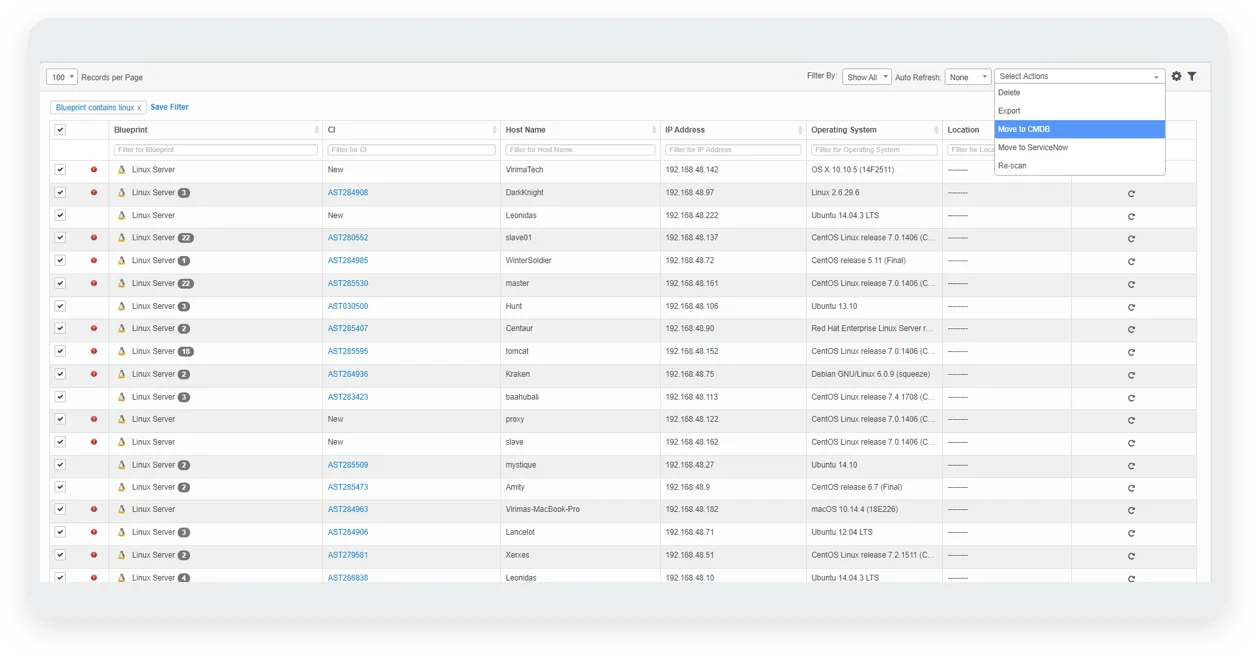Remove the 'Blueprint contains linux' filter chip
Viewport: 1256px width, 656px height.
point(139,108)
